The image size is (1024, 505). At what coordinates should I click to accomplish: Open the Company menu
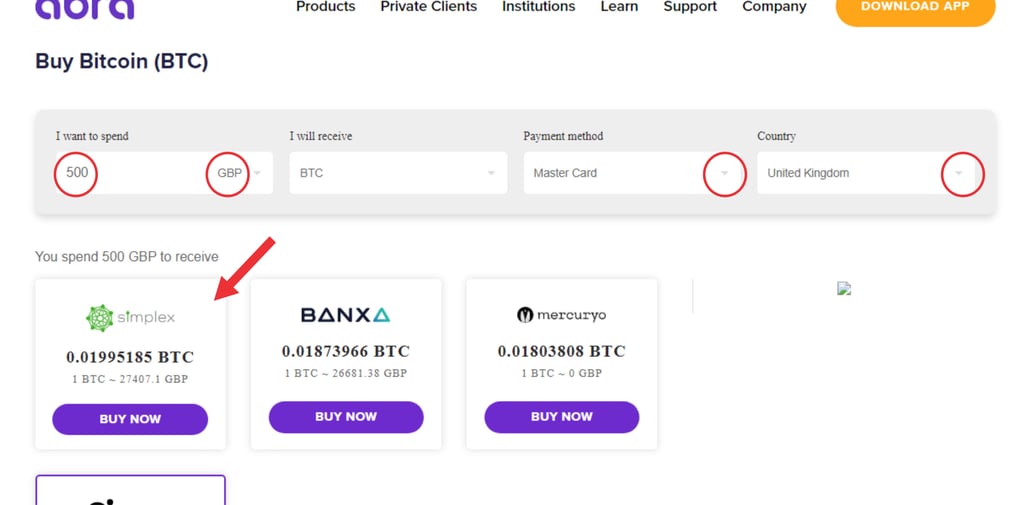coord(774,7)
